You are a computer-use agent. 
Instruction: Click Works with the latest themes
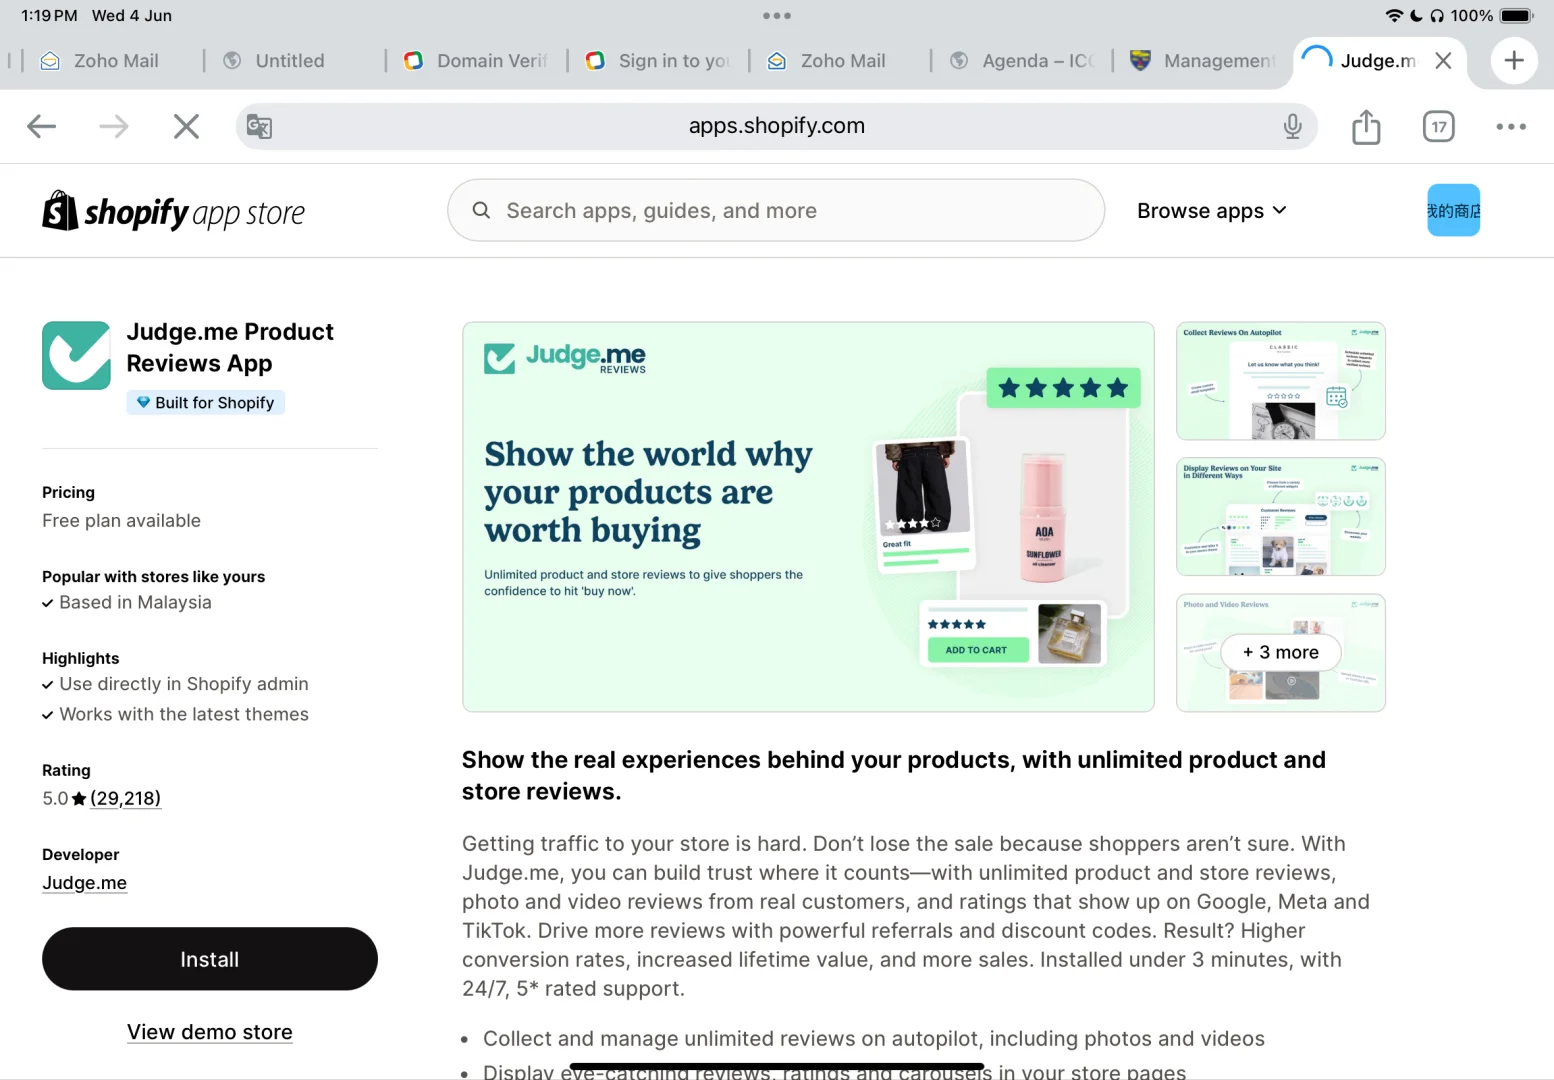pos(184,714)
